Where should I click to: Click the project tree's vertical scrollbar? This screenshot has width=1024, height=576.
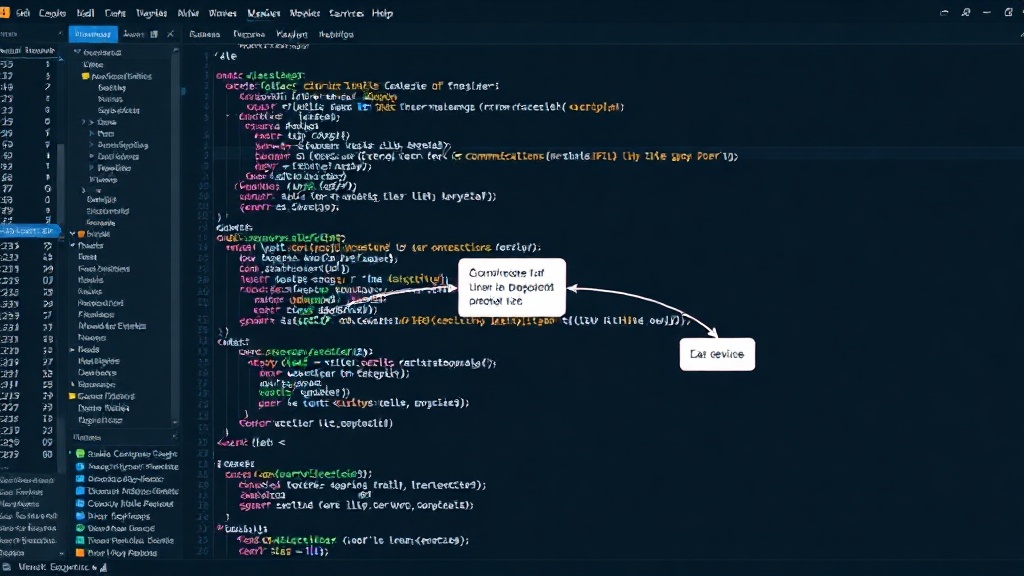click(x=175, y=235)
